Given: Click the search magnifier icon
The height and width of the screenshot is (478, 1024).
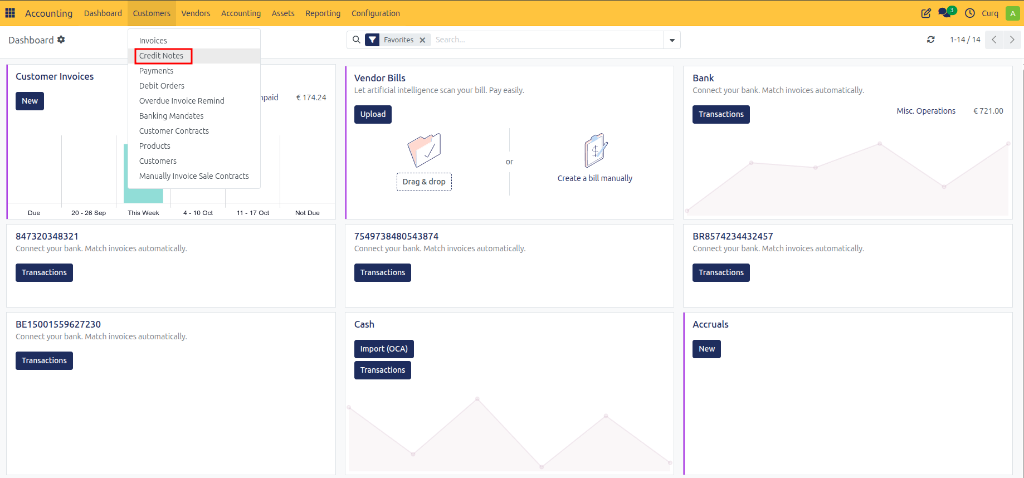Looking at the screenshot, I should point(356,40).
